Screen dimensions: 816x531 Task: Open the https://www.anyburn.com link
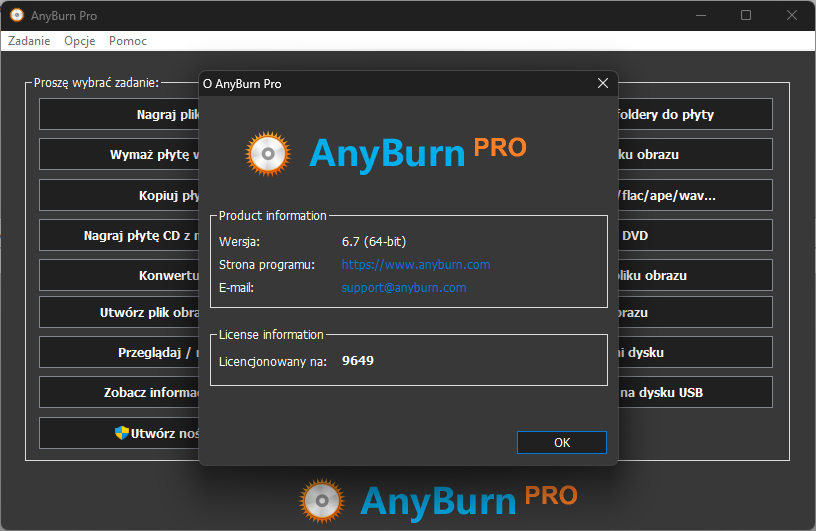(416, 264)
